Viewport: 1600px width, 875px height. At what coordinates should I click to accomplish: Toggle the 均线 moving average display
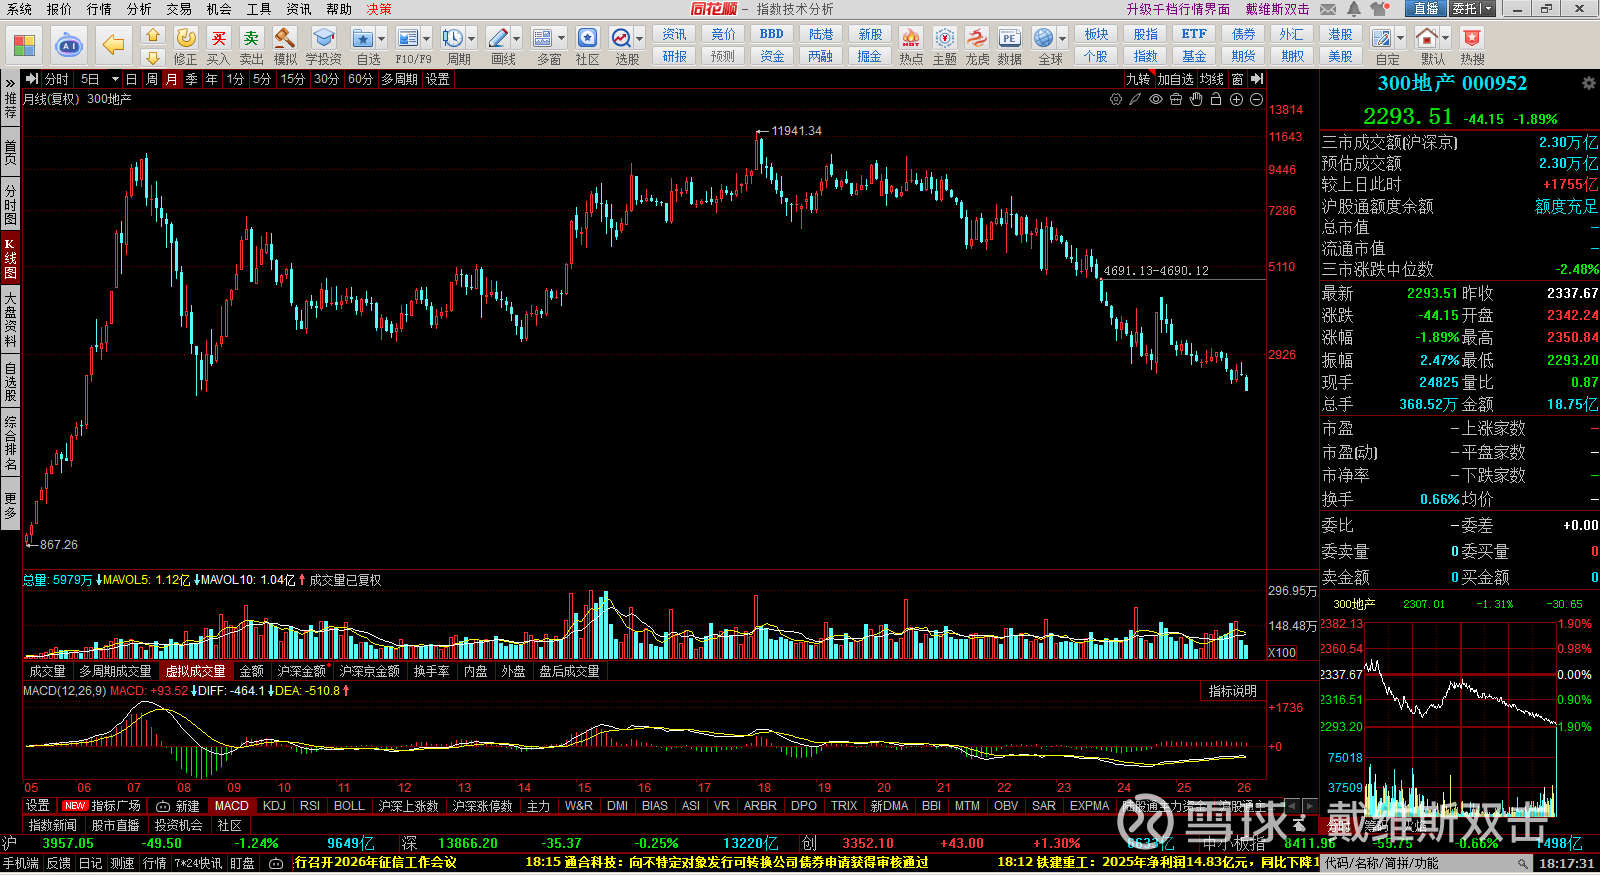click(x=1212, y=79)
